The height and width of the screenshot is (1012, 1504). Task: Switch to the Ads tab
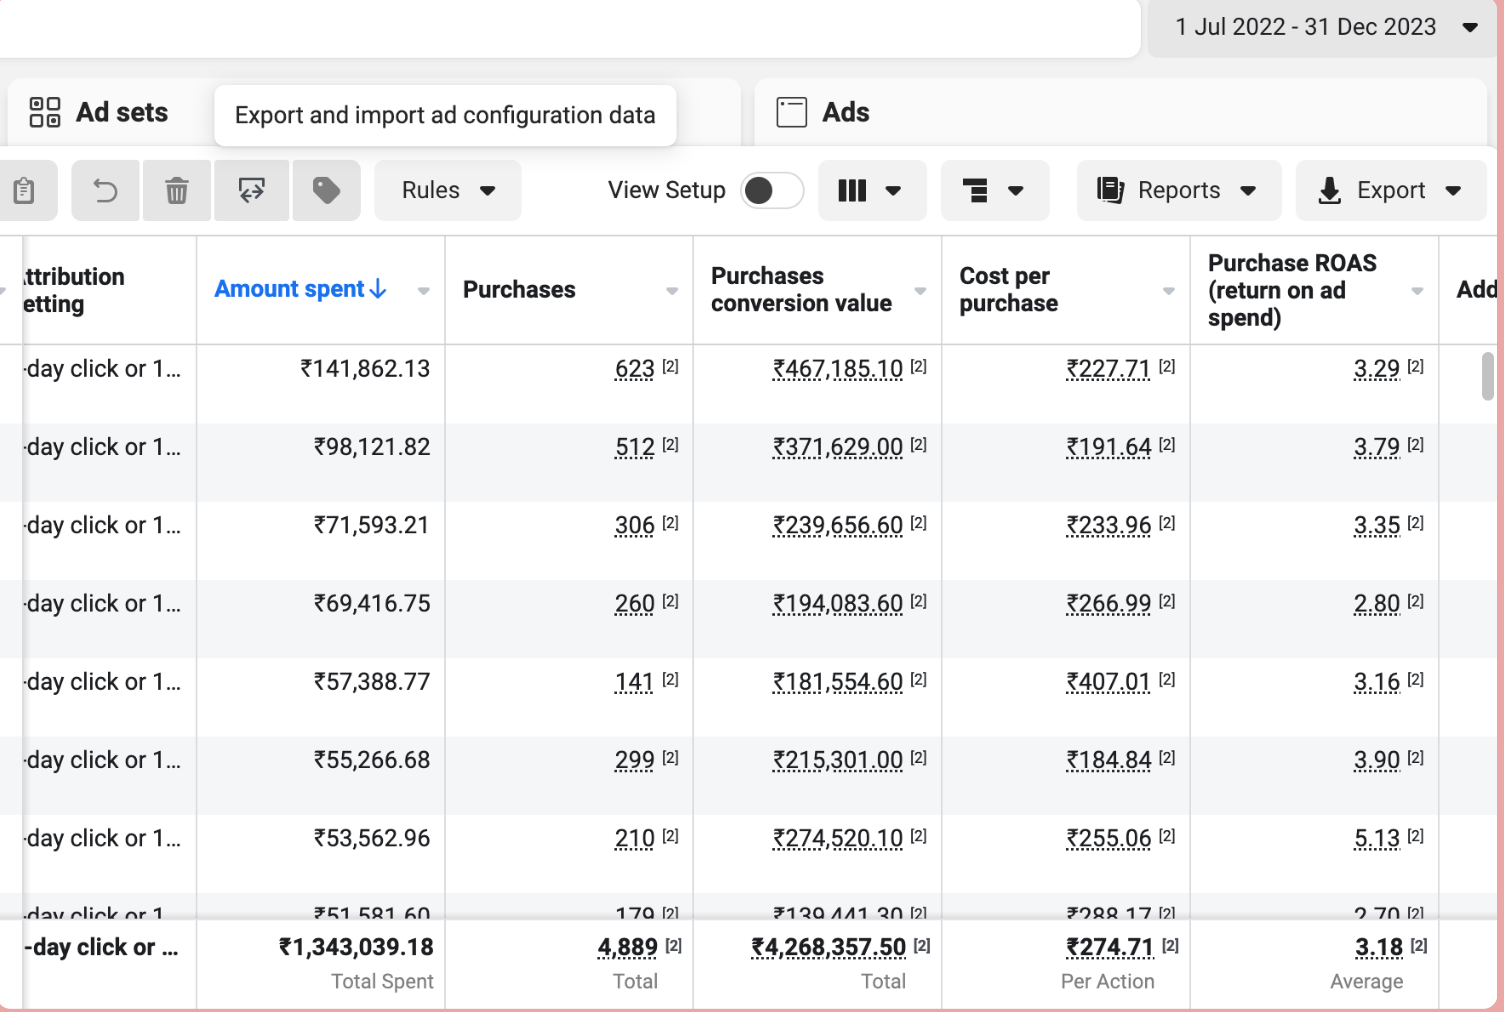845,112
